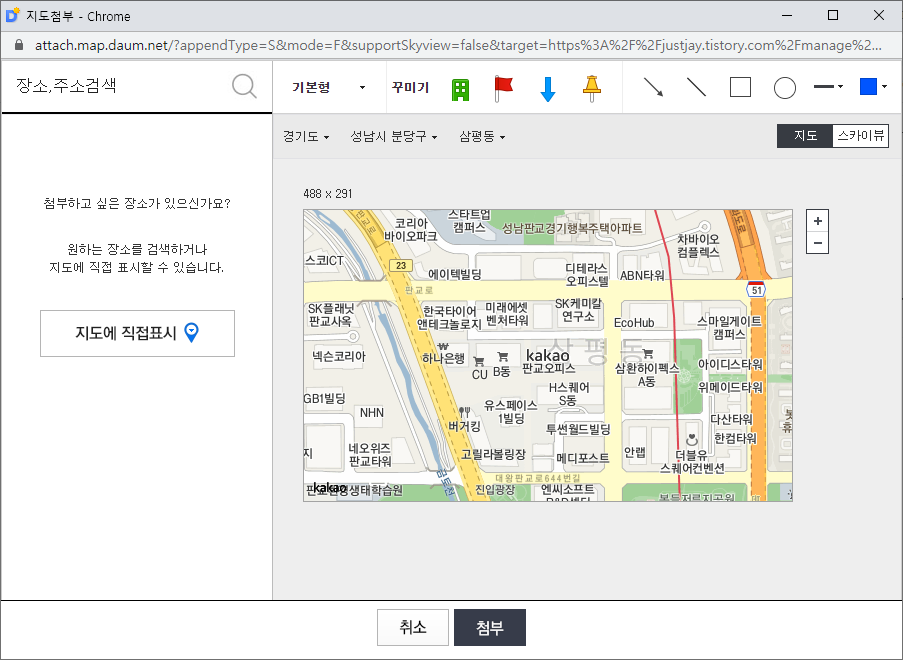Click the 꾸미기 label
The image size is (903, 660).
[x=410, y=88]
